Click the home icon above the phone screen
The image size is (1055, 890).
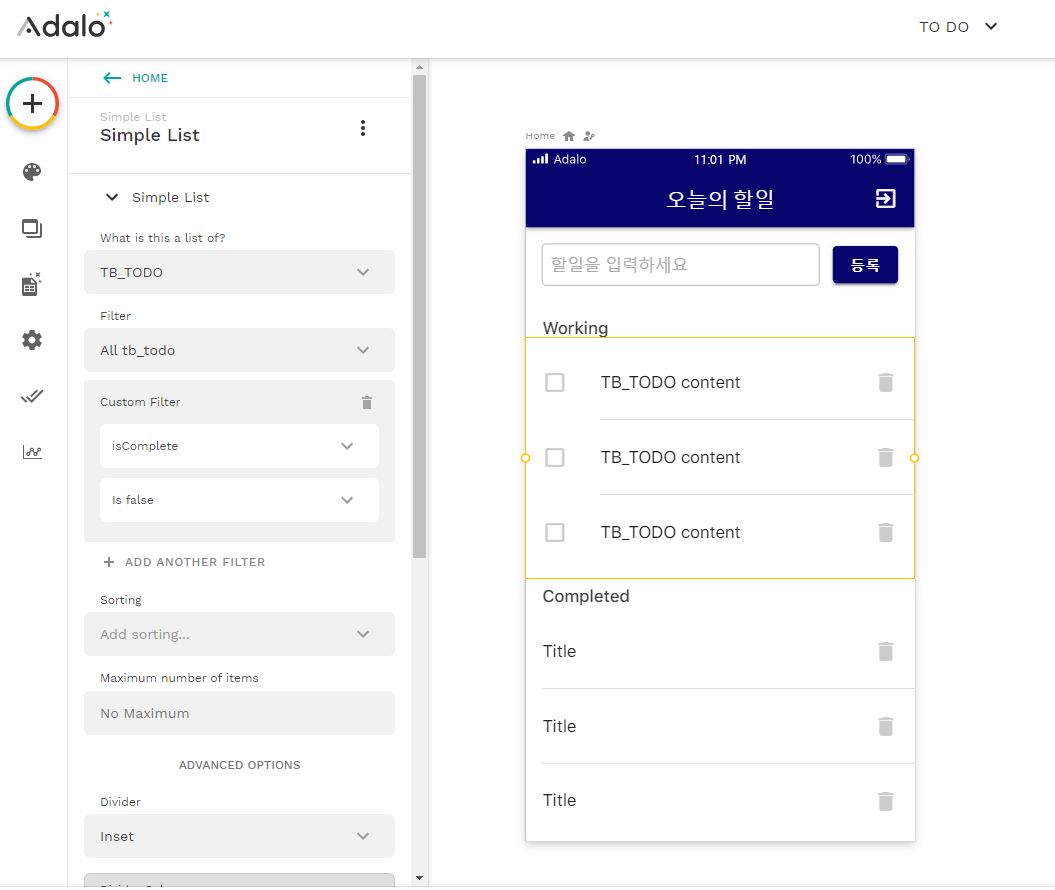tap(569, 136)
